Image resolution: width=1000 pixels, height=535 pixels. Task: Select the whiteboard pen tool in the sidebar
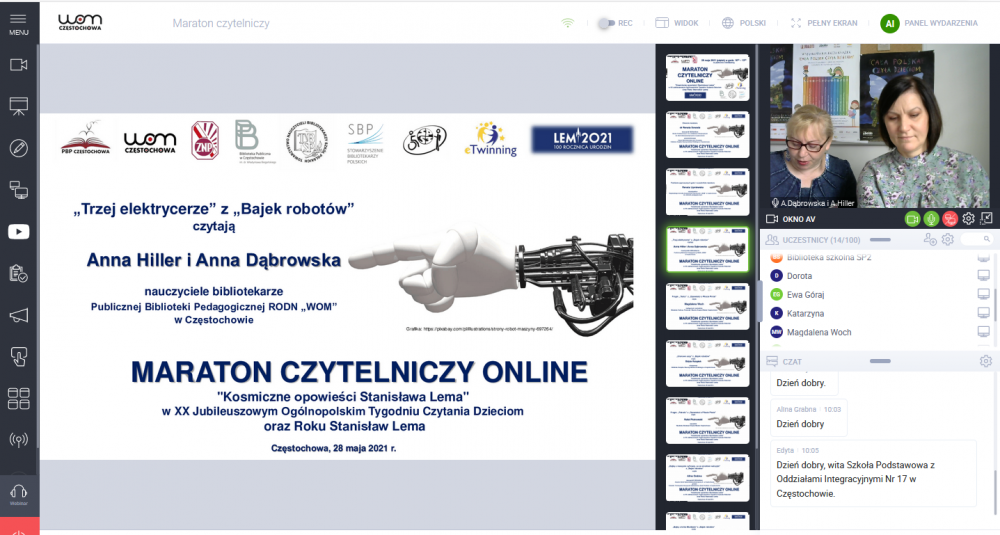coord(18,148)
